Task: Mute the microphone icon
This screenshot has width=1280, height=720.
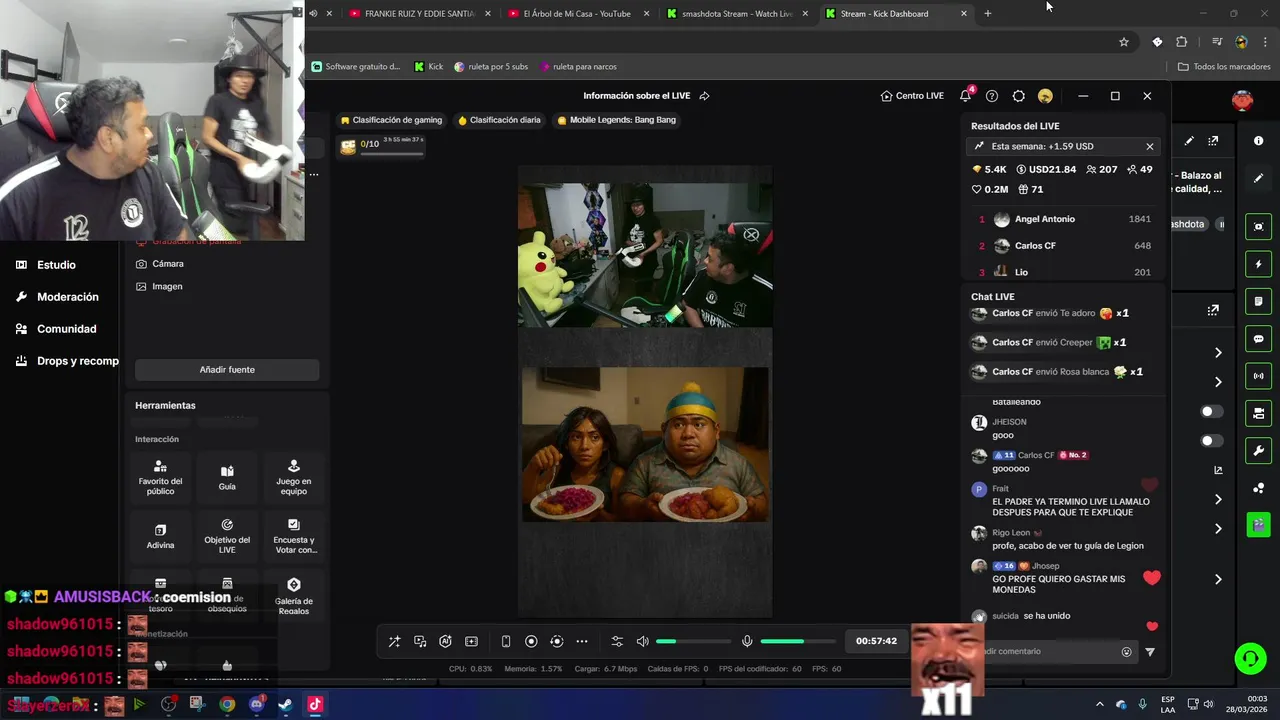Action: click(x=747, y=642)
